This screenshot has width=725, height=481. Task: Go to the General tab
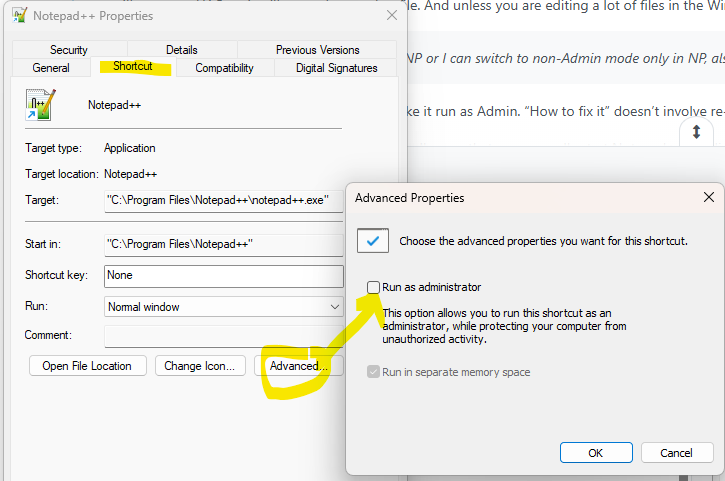coord(51,68)
